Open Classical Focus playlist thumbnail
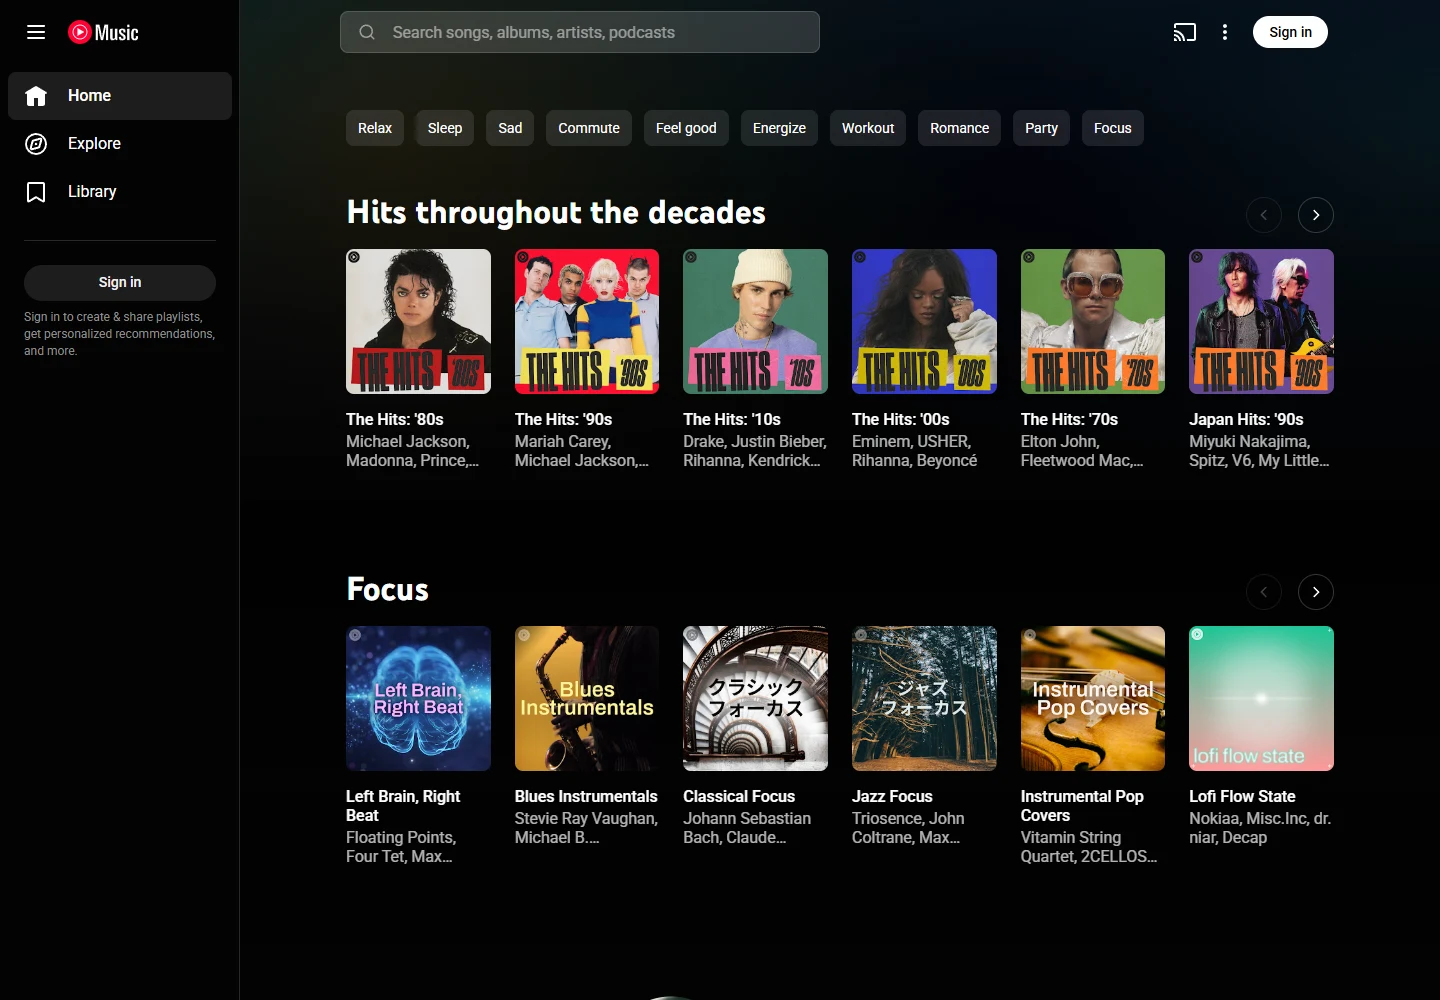1440x1000 pixels. tap(755, 698)
